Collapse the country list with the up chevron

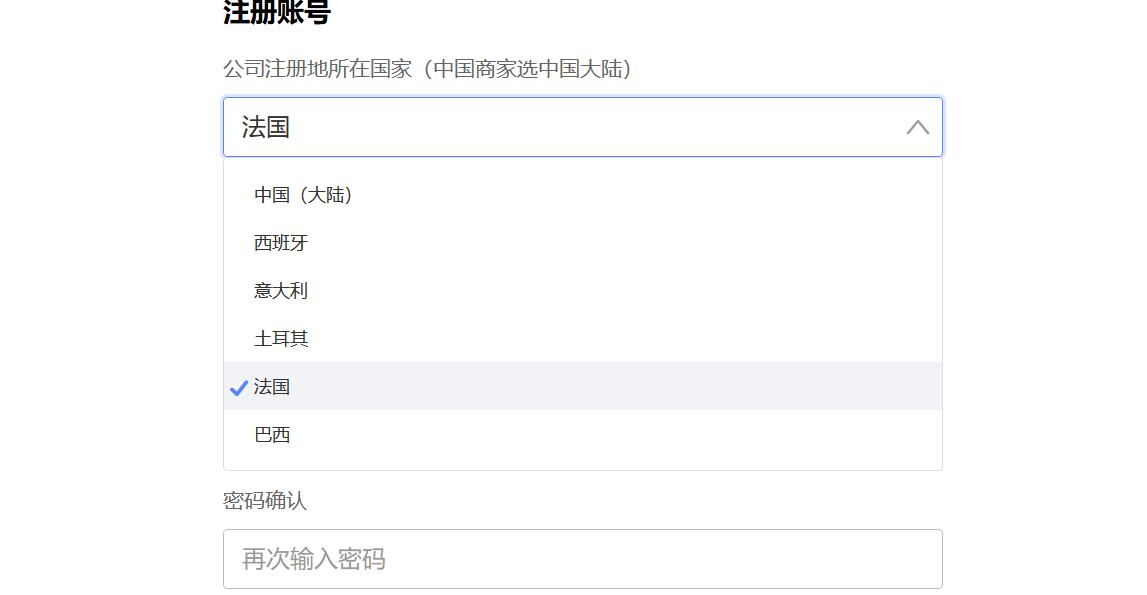pos(917,127)
